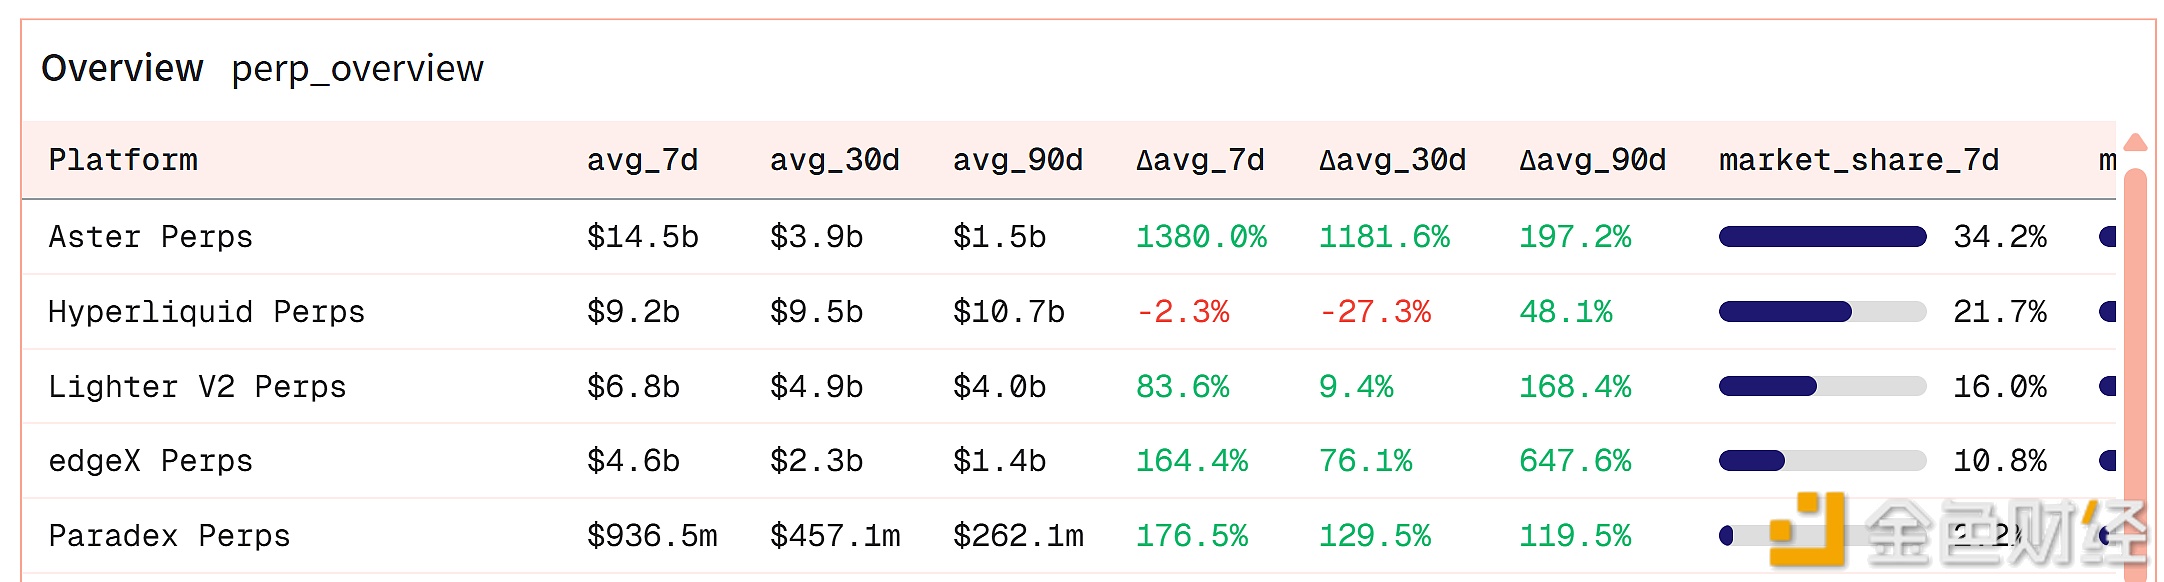Image resolution: width=2164 pixels, height=582 pixels.
Task: Sort by the Δavg_90d column header
Action: [1592, 160]
